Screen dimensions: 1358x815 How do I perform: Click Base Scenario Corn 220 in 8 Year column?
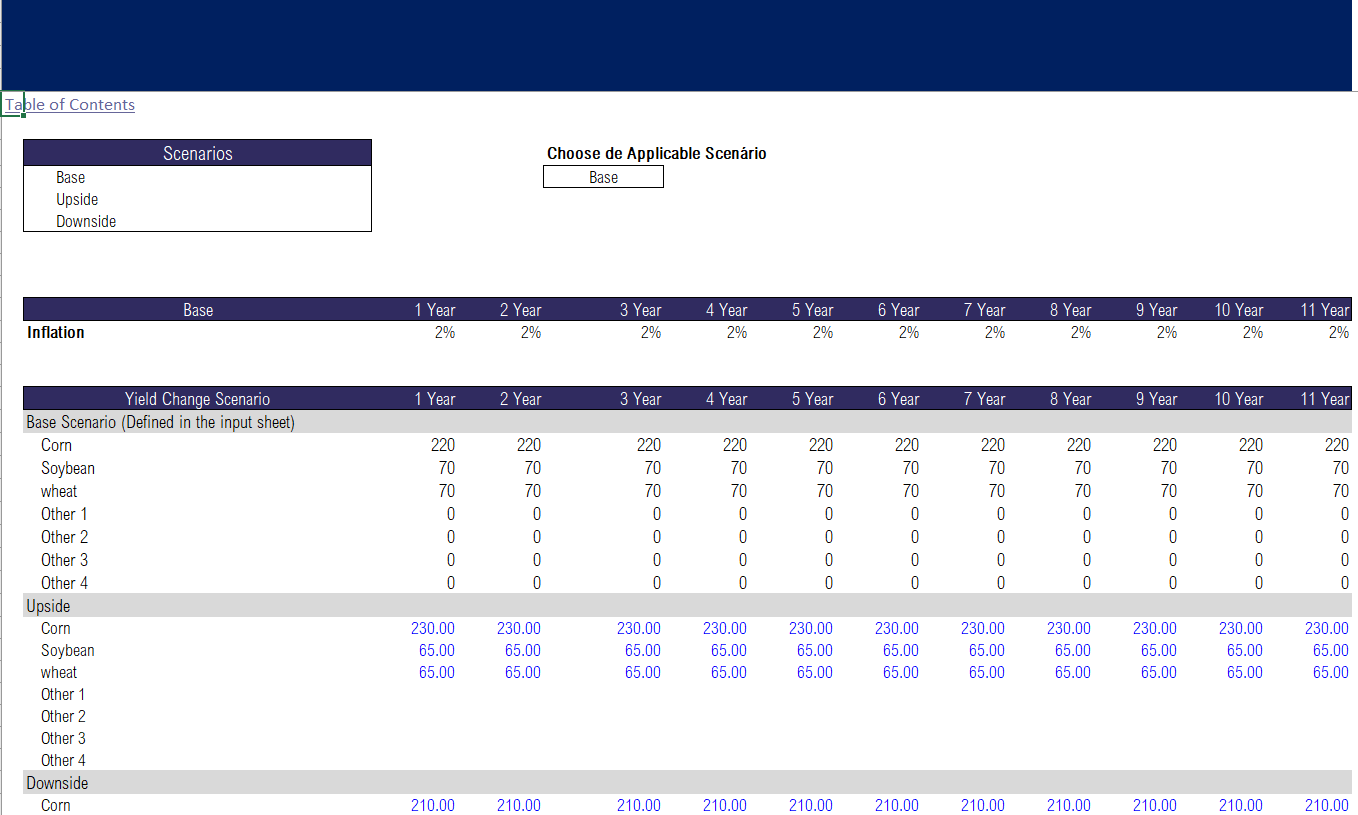coord(1079,445)
